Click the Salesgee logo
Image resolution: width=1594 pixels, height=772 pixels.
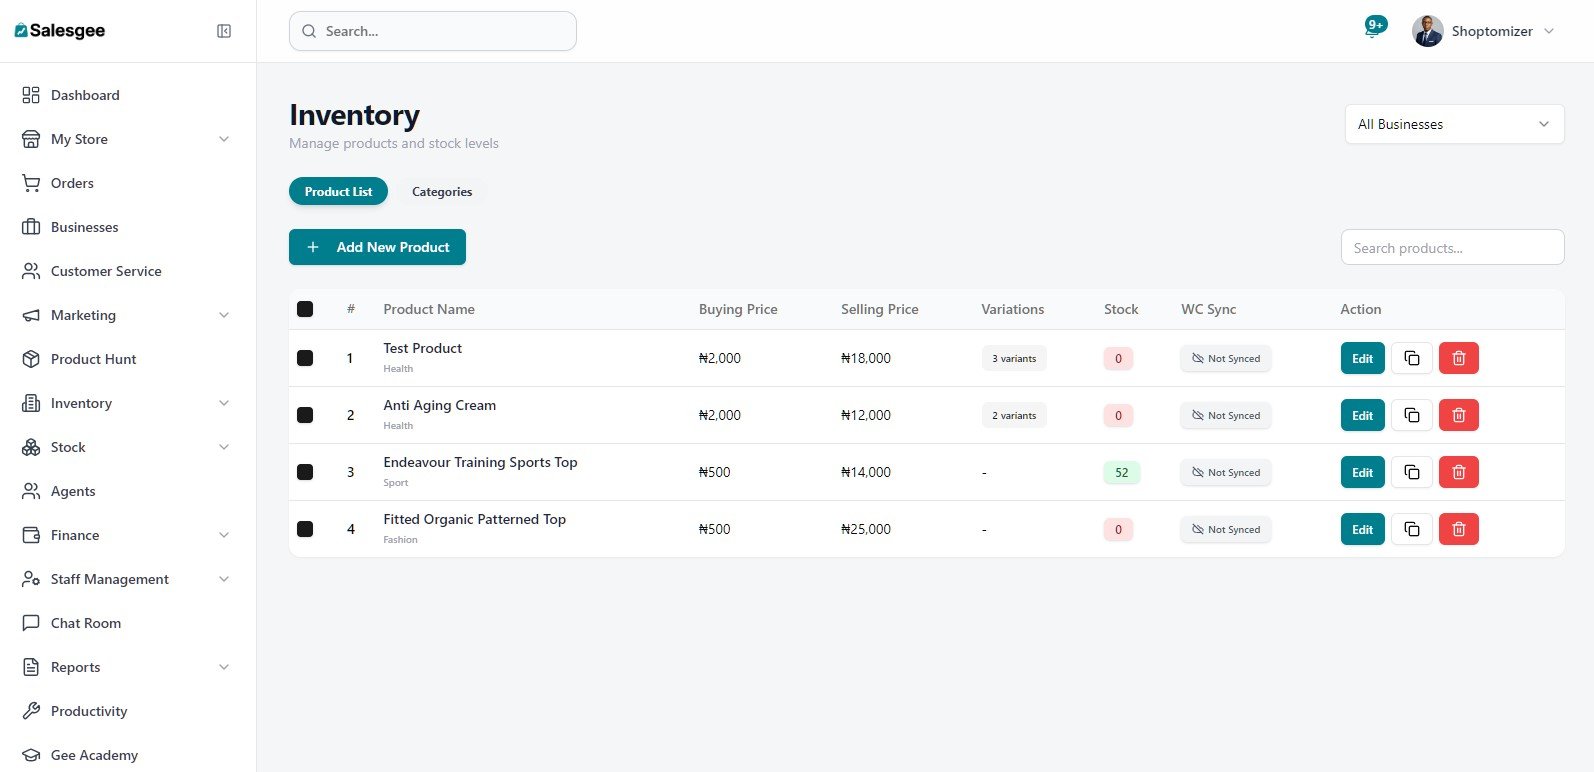(x=60, y=31)
